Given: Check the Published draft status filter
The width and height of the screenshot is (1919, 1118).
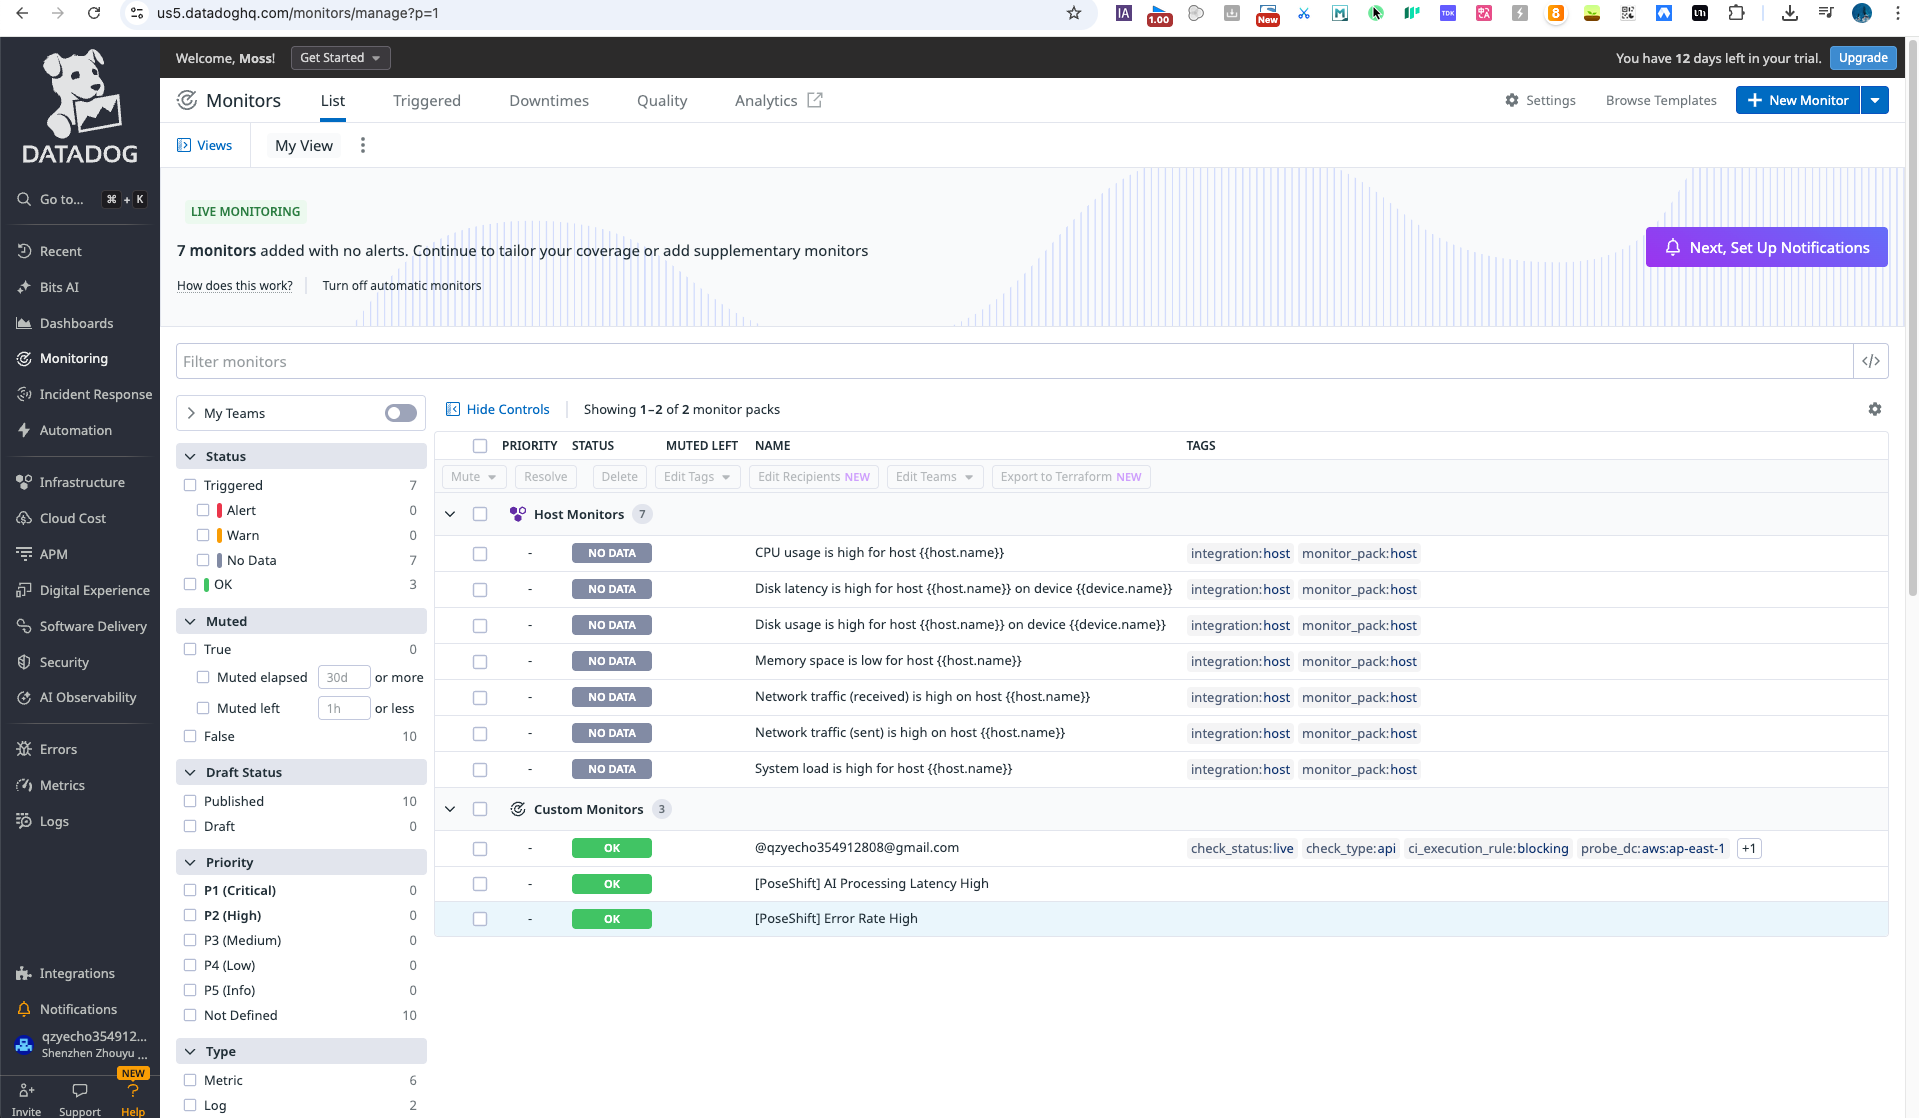Looking at the screenshot, I should tap(190, 801).
